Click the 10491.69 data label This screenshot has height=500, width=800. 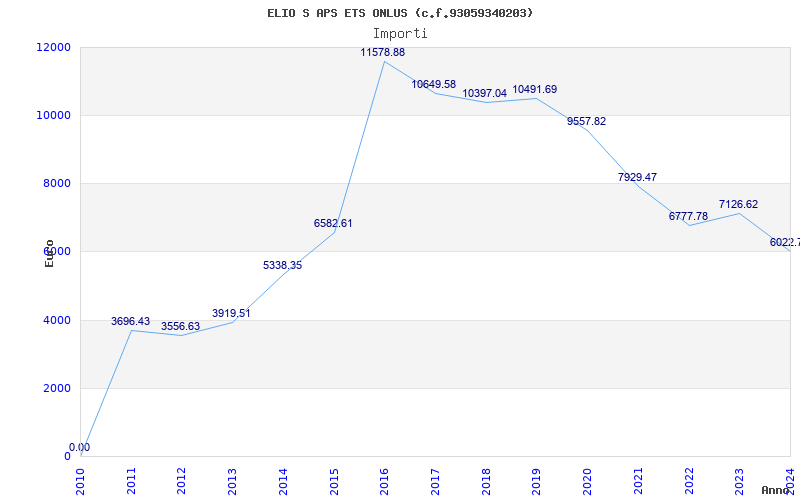(x=535, y=89)
